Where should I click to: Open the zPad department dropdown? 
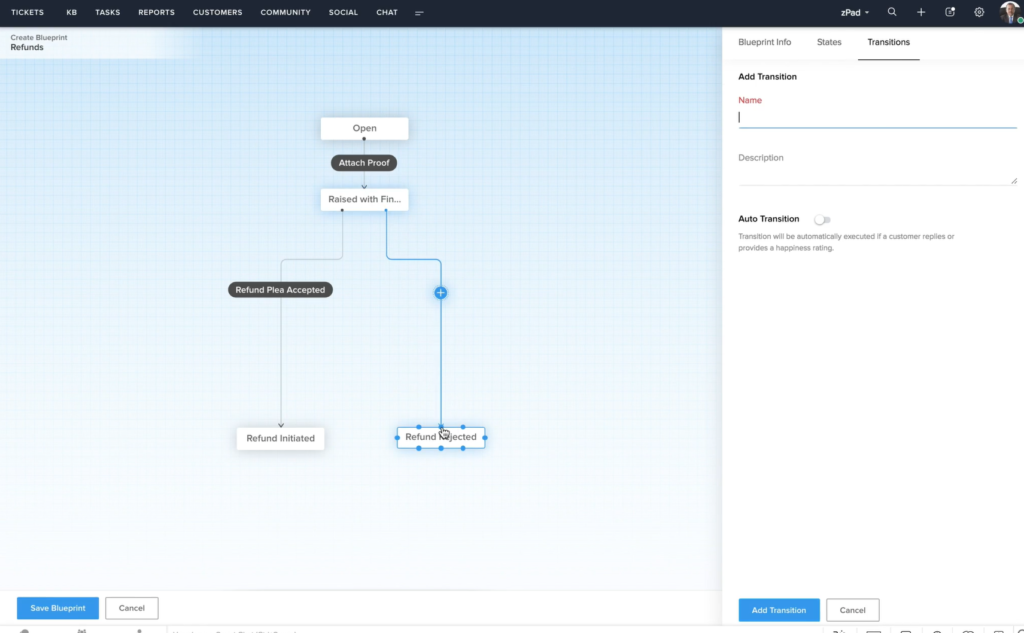[x=851, y=12]
